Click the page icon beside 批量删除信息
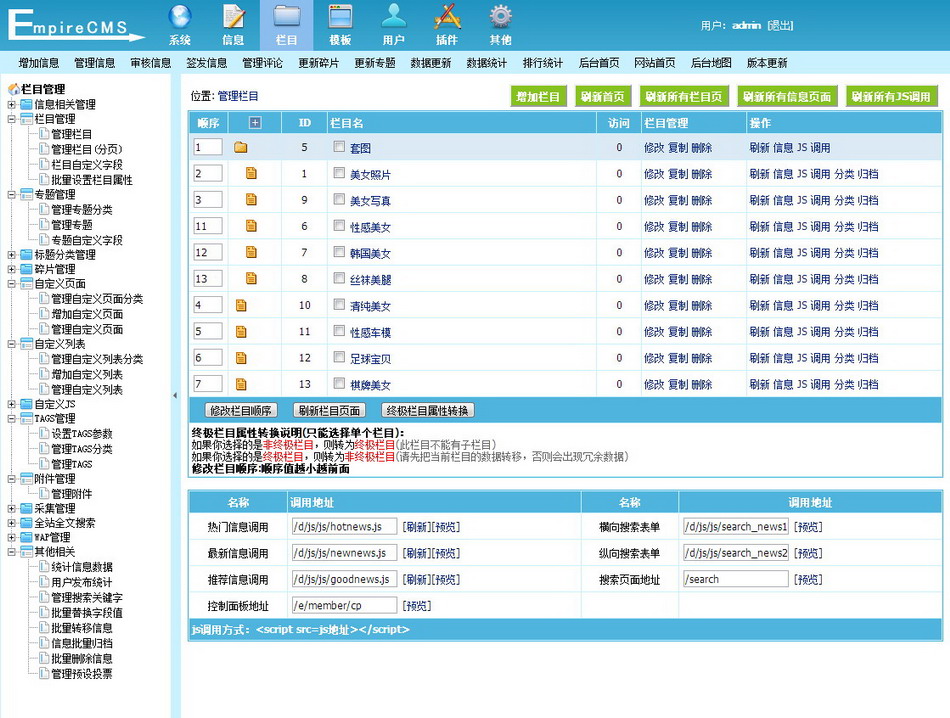The image size is (950, 718). coord(44,658)
